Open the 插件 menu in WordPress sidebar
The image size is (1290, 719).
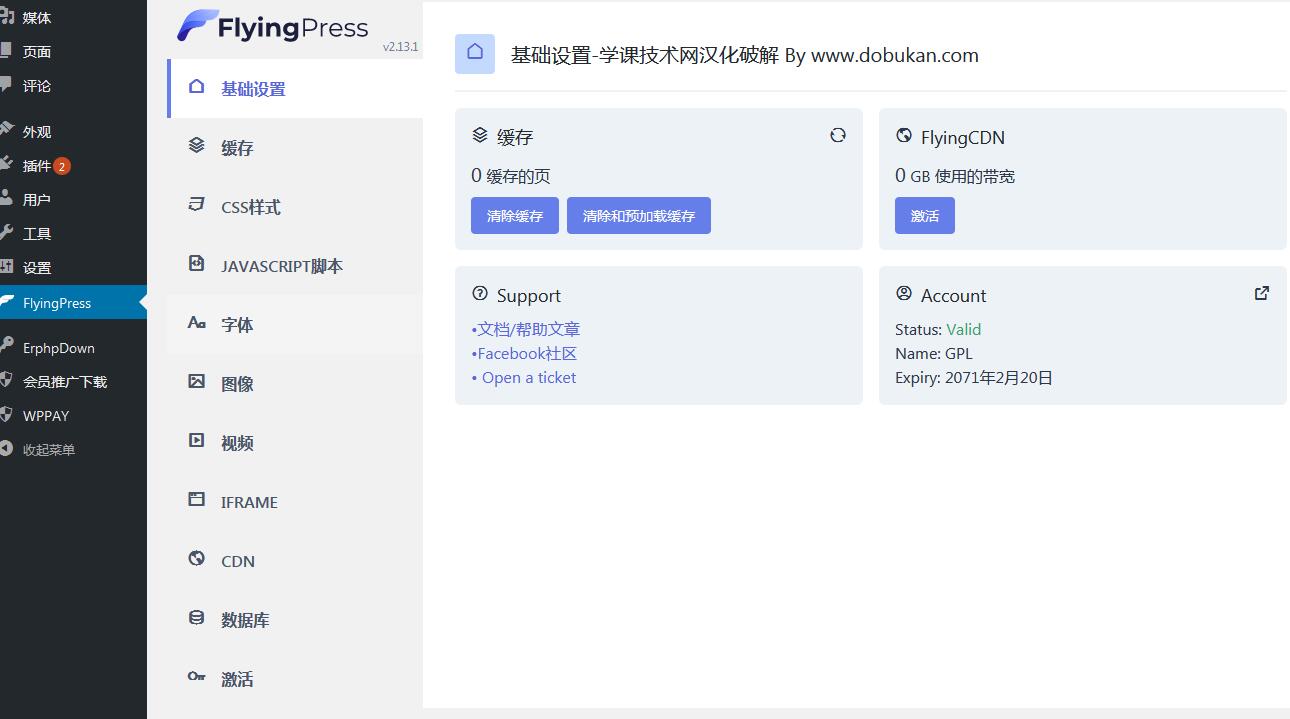pyautogui.click(x=37, y=166)
